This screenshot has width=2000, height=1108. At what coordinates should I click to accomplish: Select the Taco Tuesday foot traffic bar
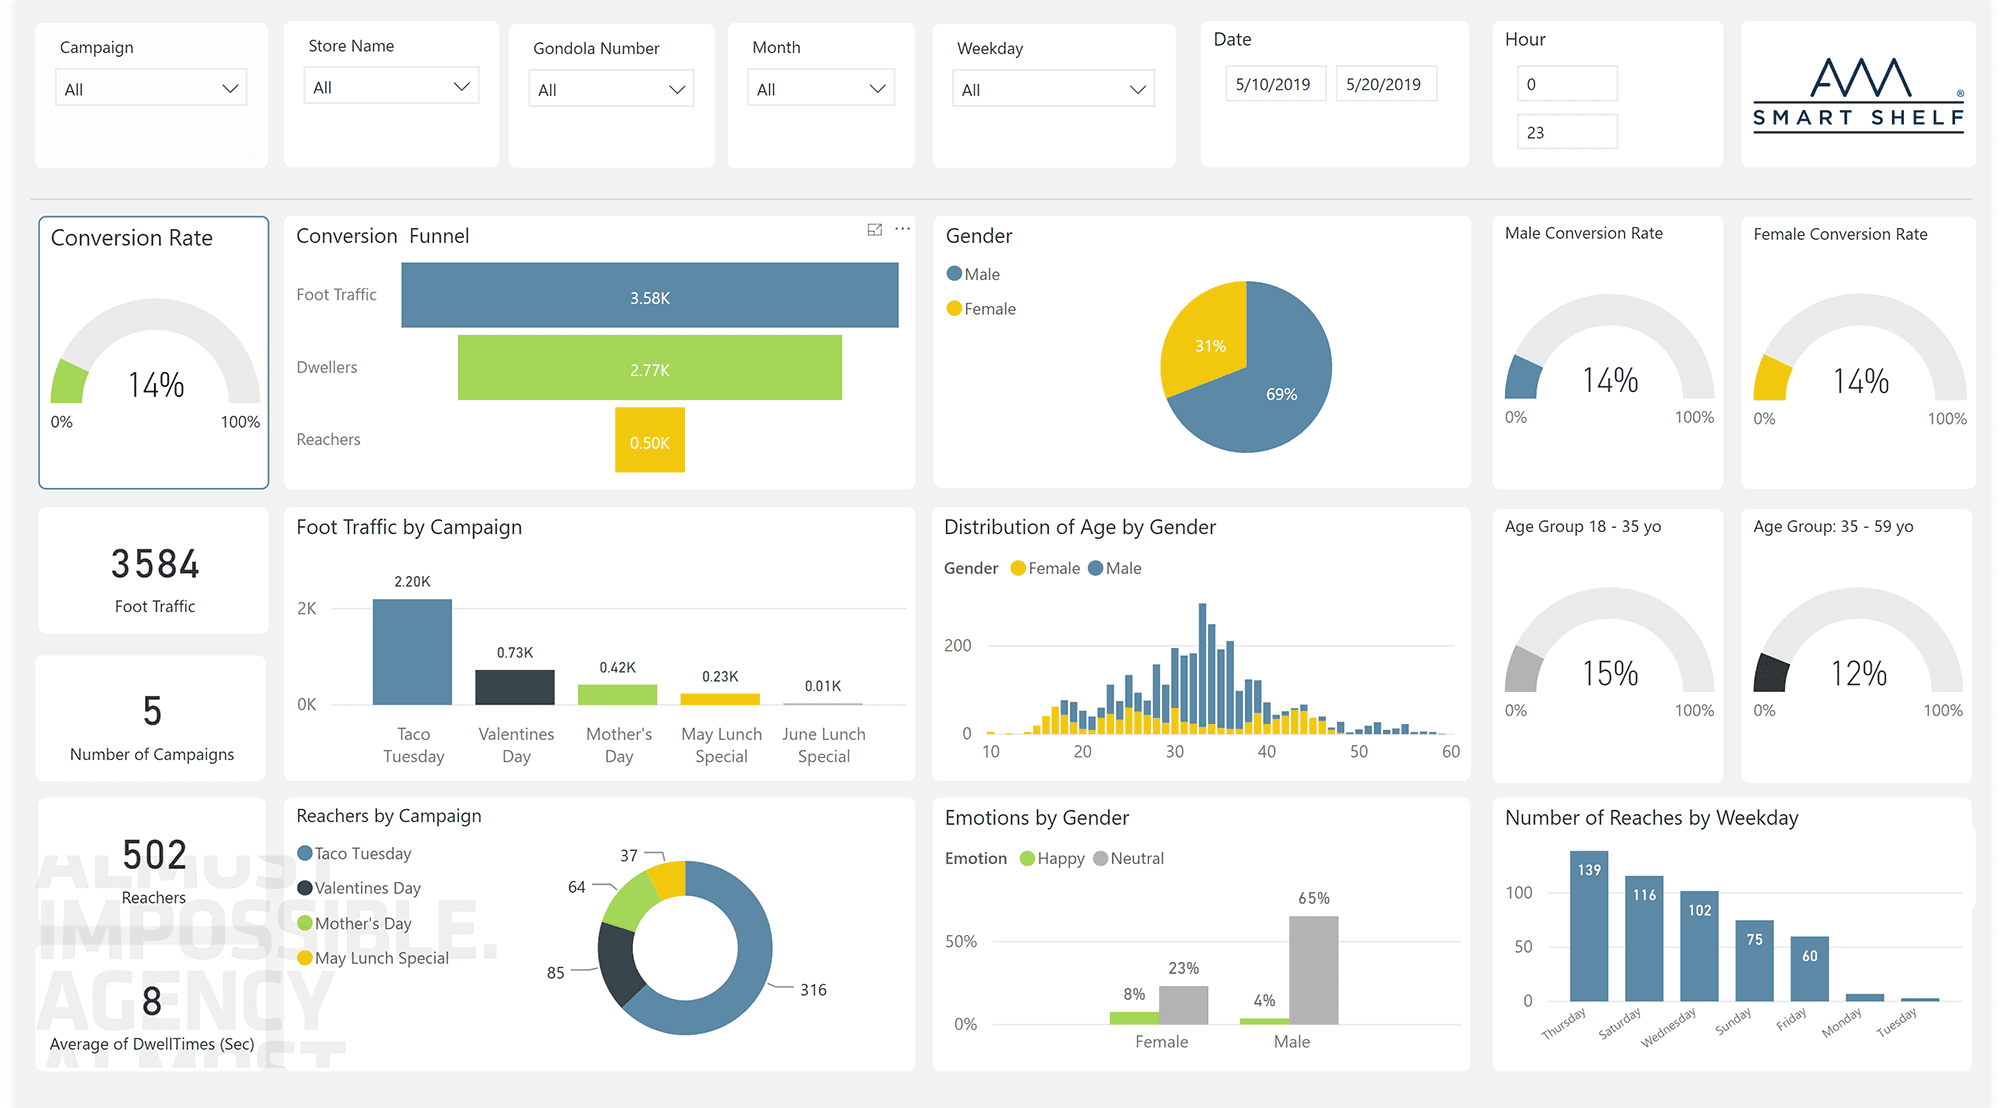(412, 650)
